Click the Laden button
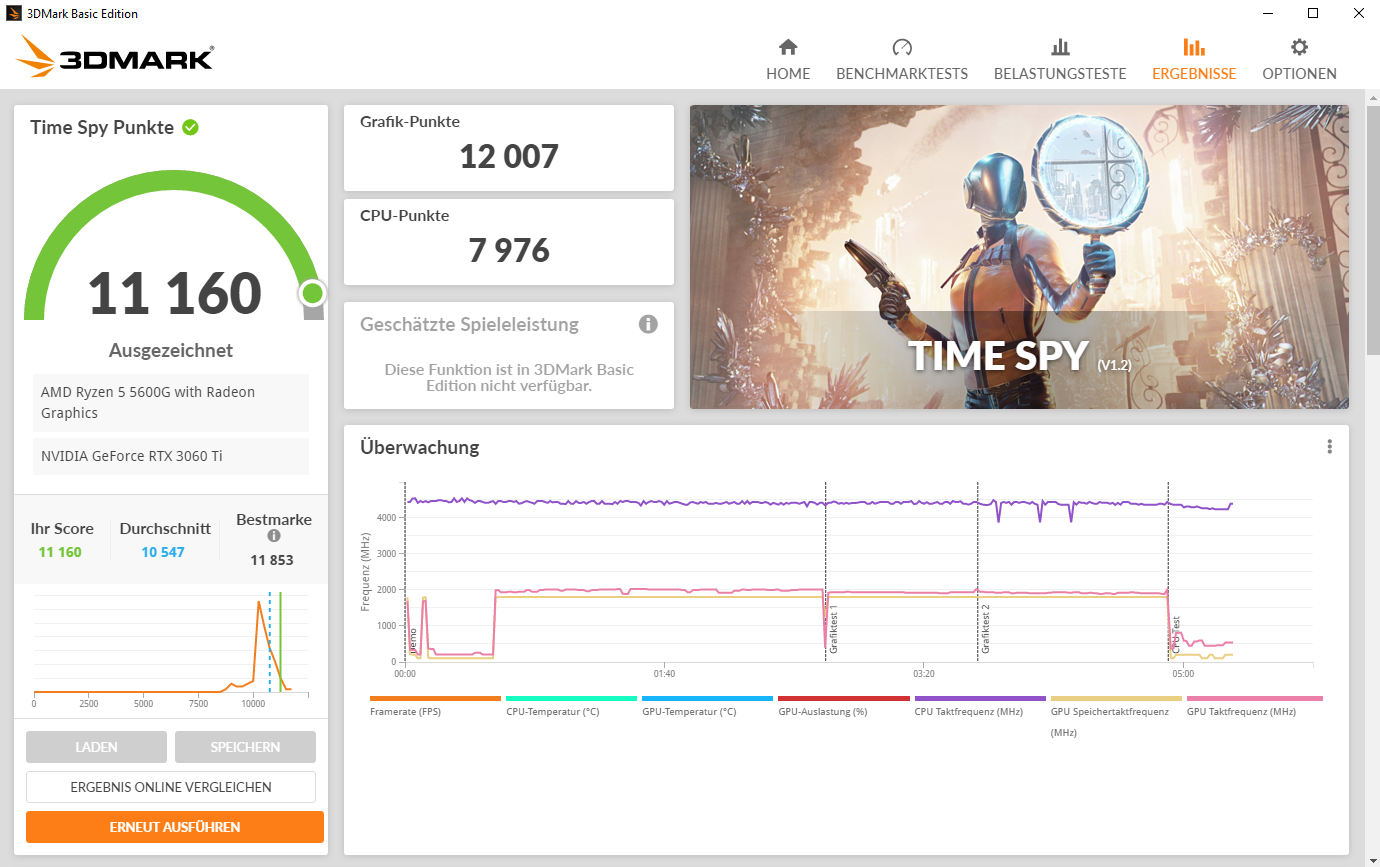This screenshot has width=1380, height=867. click(x=96, y=747)
